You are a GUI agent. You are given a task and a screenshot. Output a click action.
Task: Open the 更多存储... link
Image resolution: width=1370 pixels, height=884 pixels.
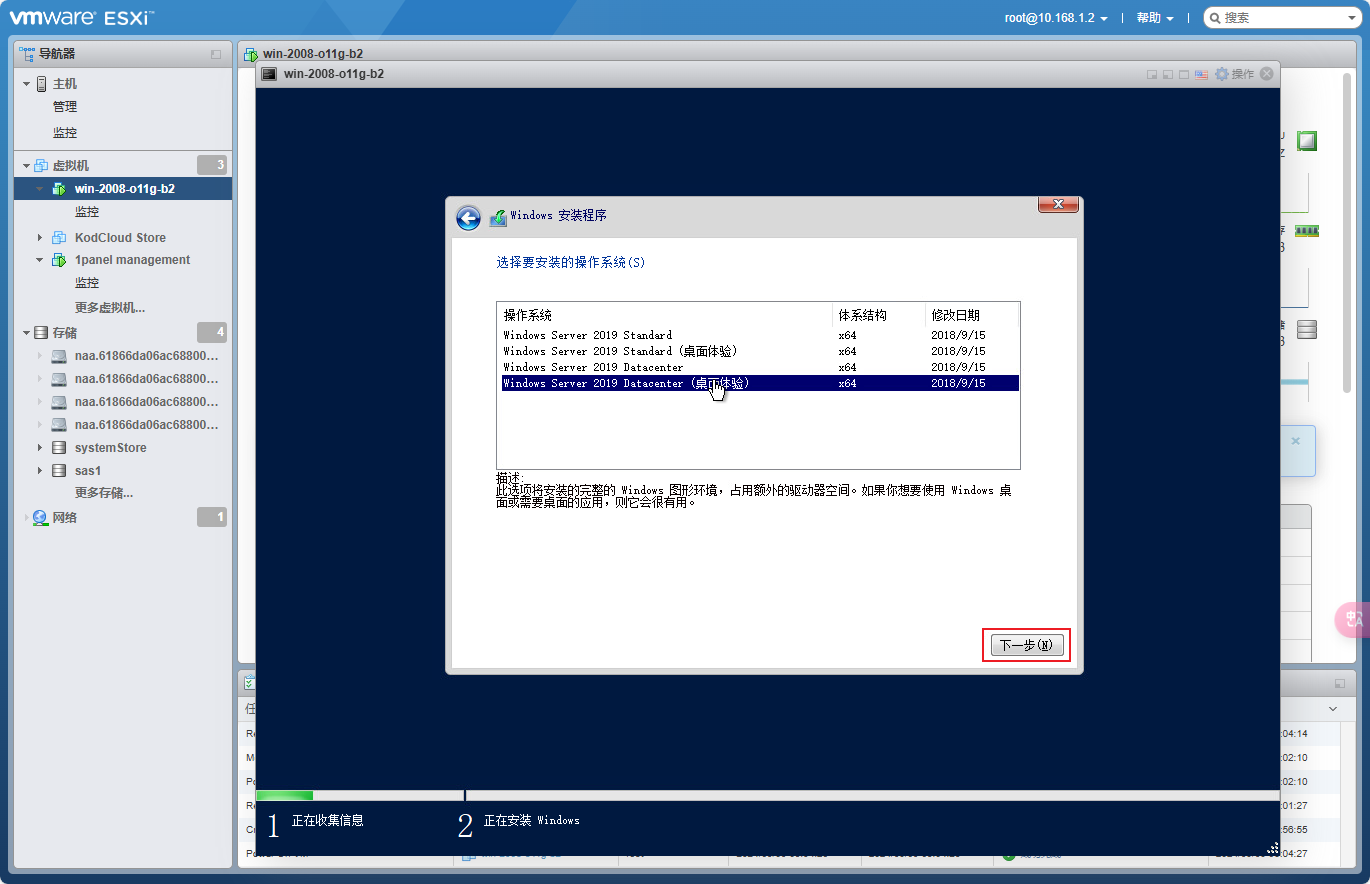(104, 493)
